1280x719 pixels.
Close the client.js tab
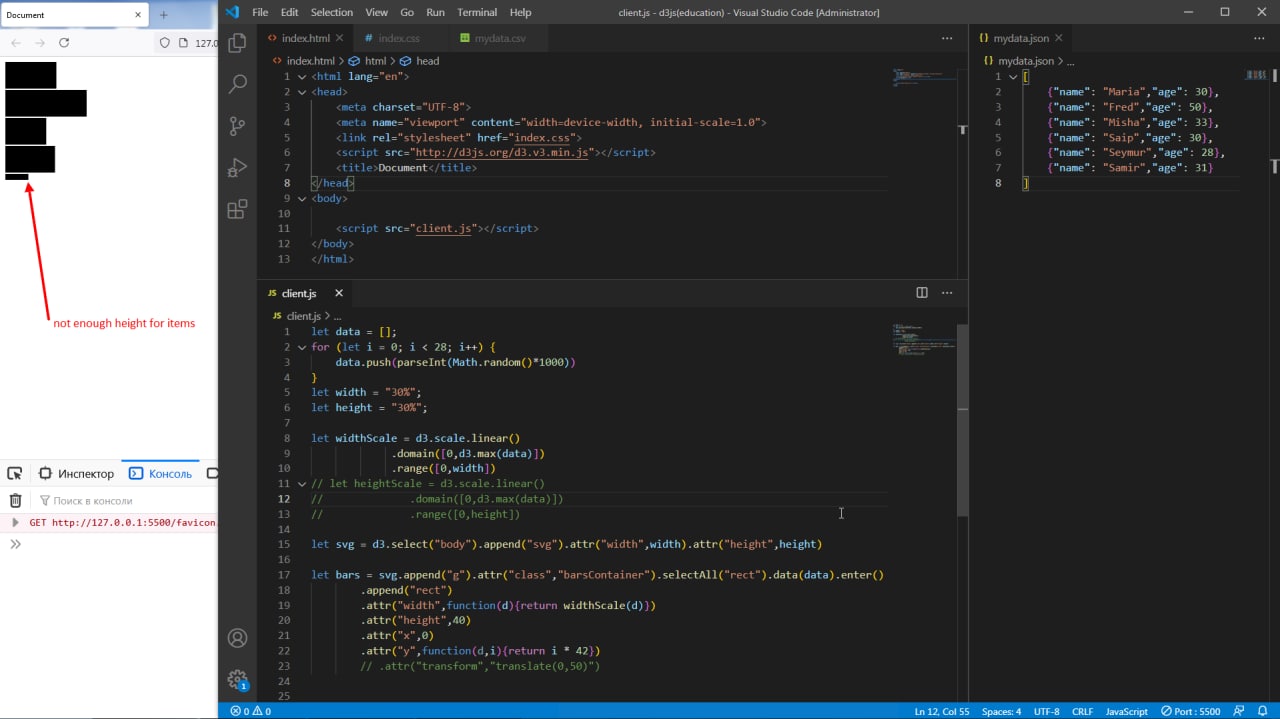339,293
